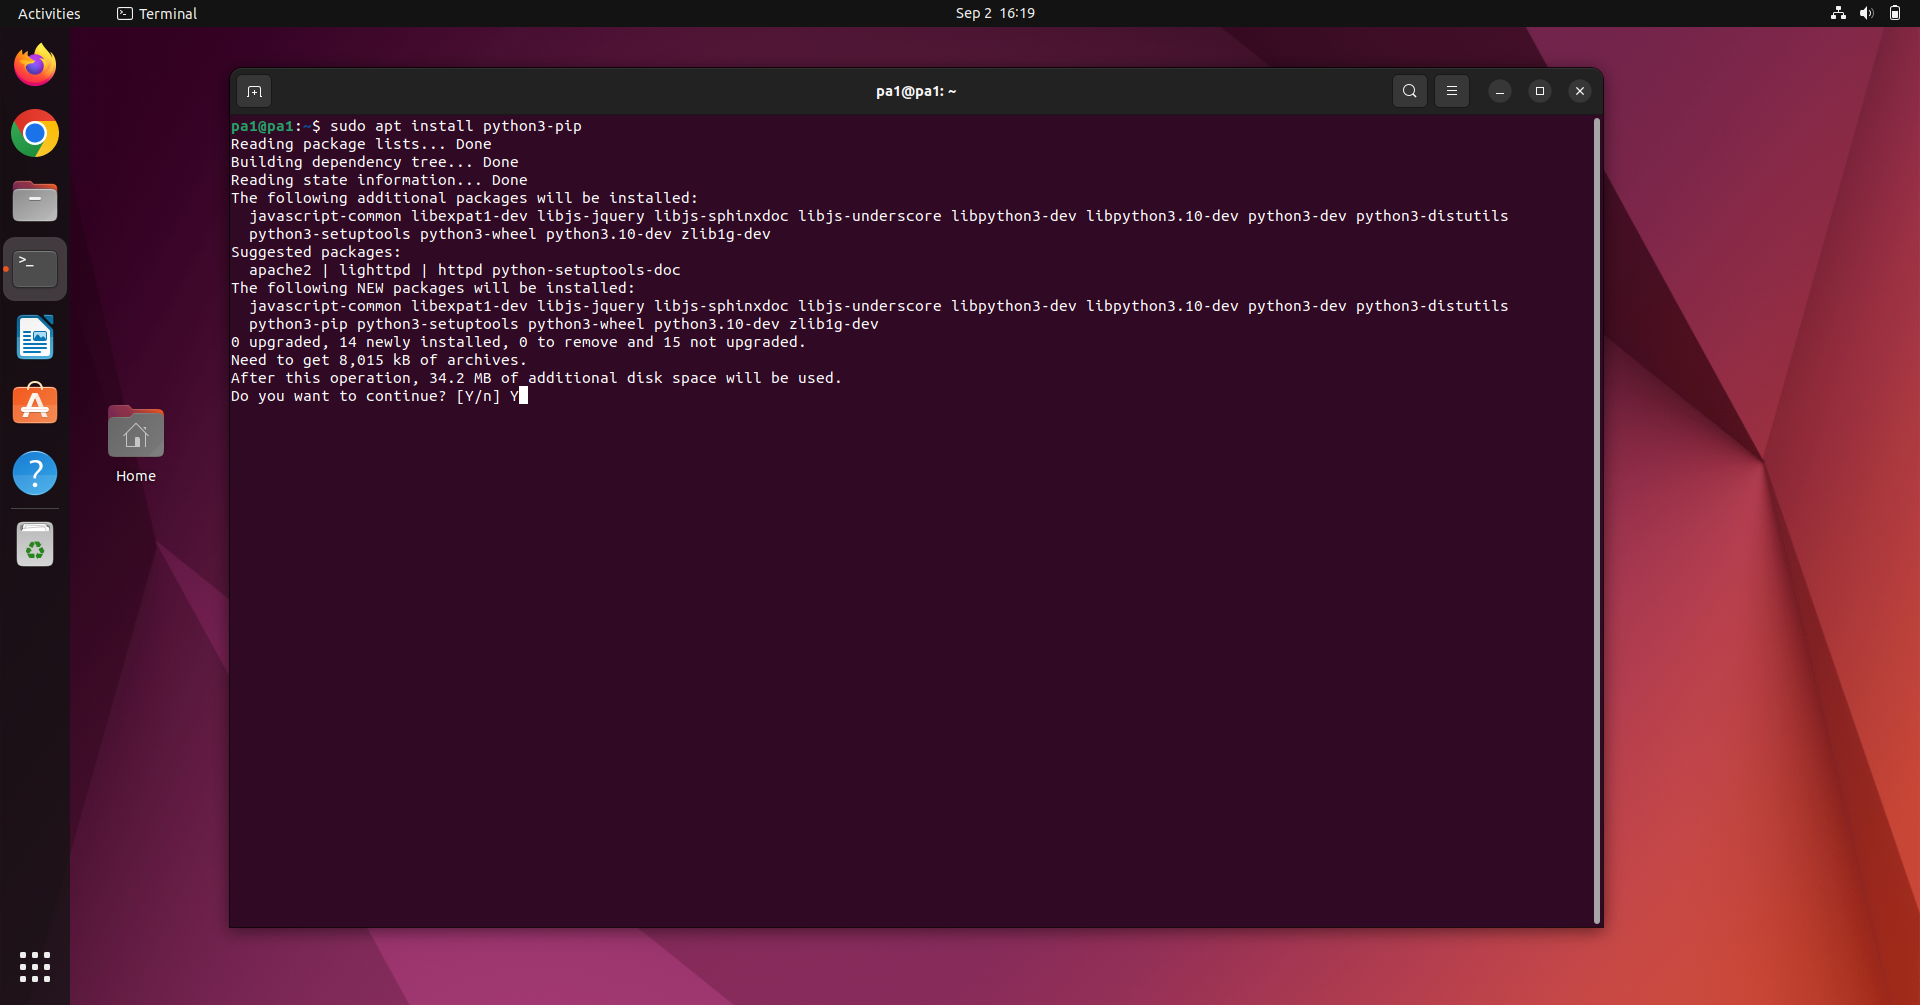This screenshot has width=1920, height=1005.
Task: Open Ubuntu Software Center
Action: click(34, 404)
